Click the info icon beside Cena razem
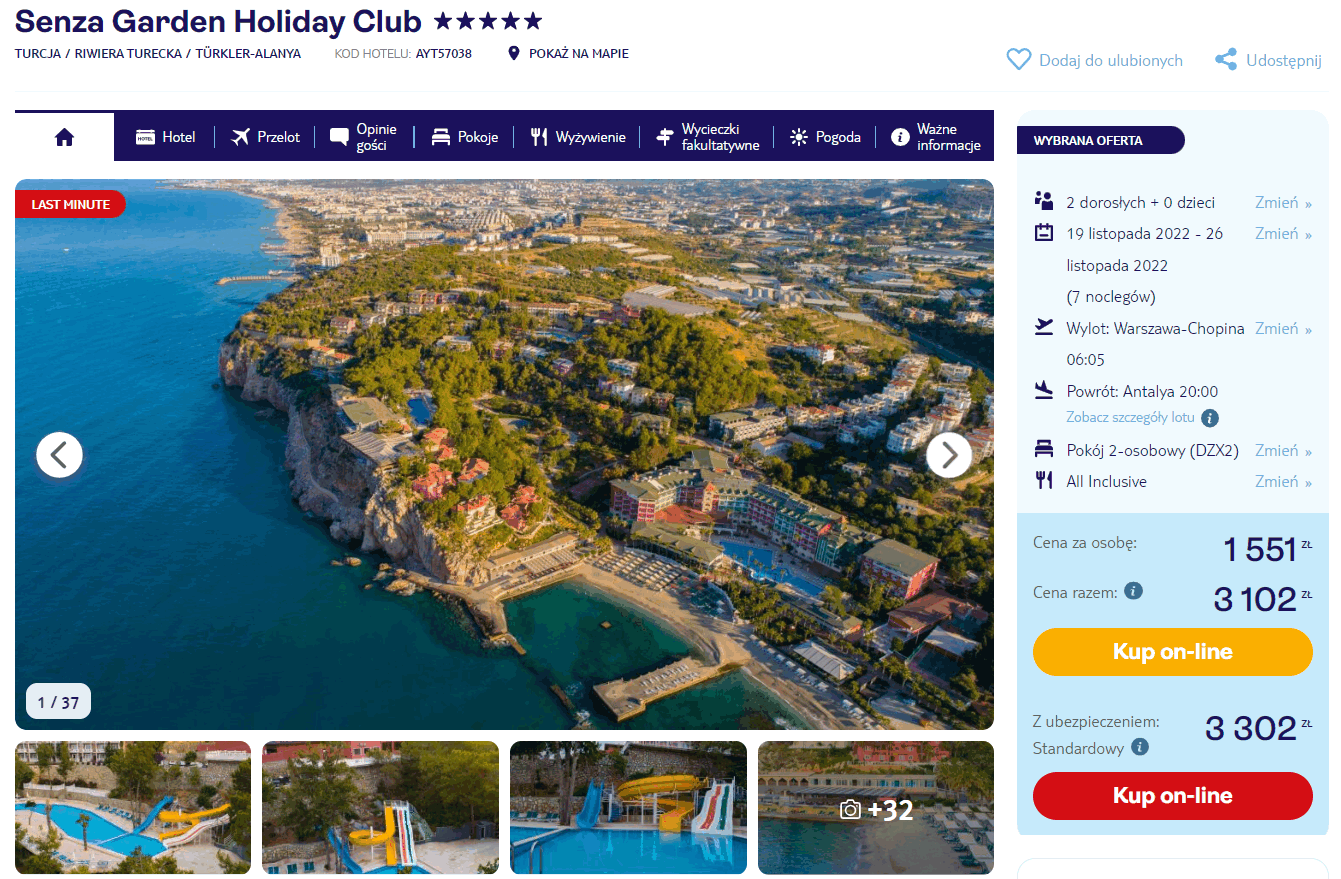This screenshot has height=879, width=1341. 1133,591
